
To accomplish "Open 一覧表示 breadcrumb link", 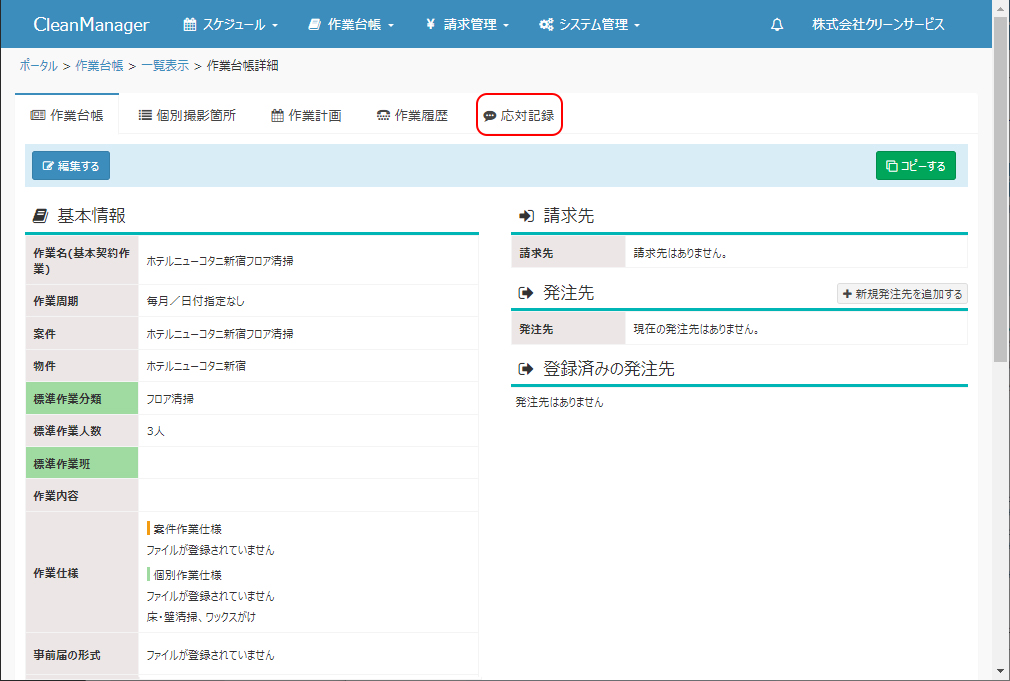I will (x=165, y=66).
